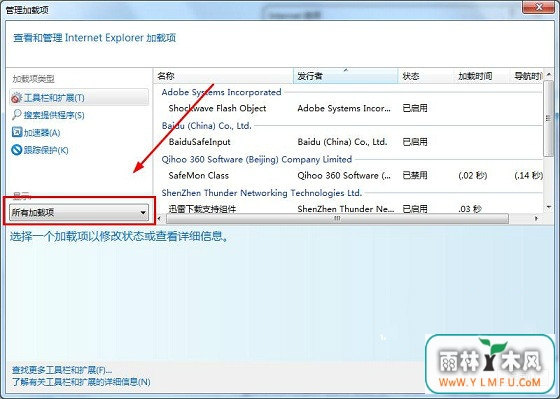This screenshot has width=560, height=399.
Task: Close the 管理加载项 dialog
Action: tap(539, 7)
